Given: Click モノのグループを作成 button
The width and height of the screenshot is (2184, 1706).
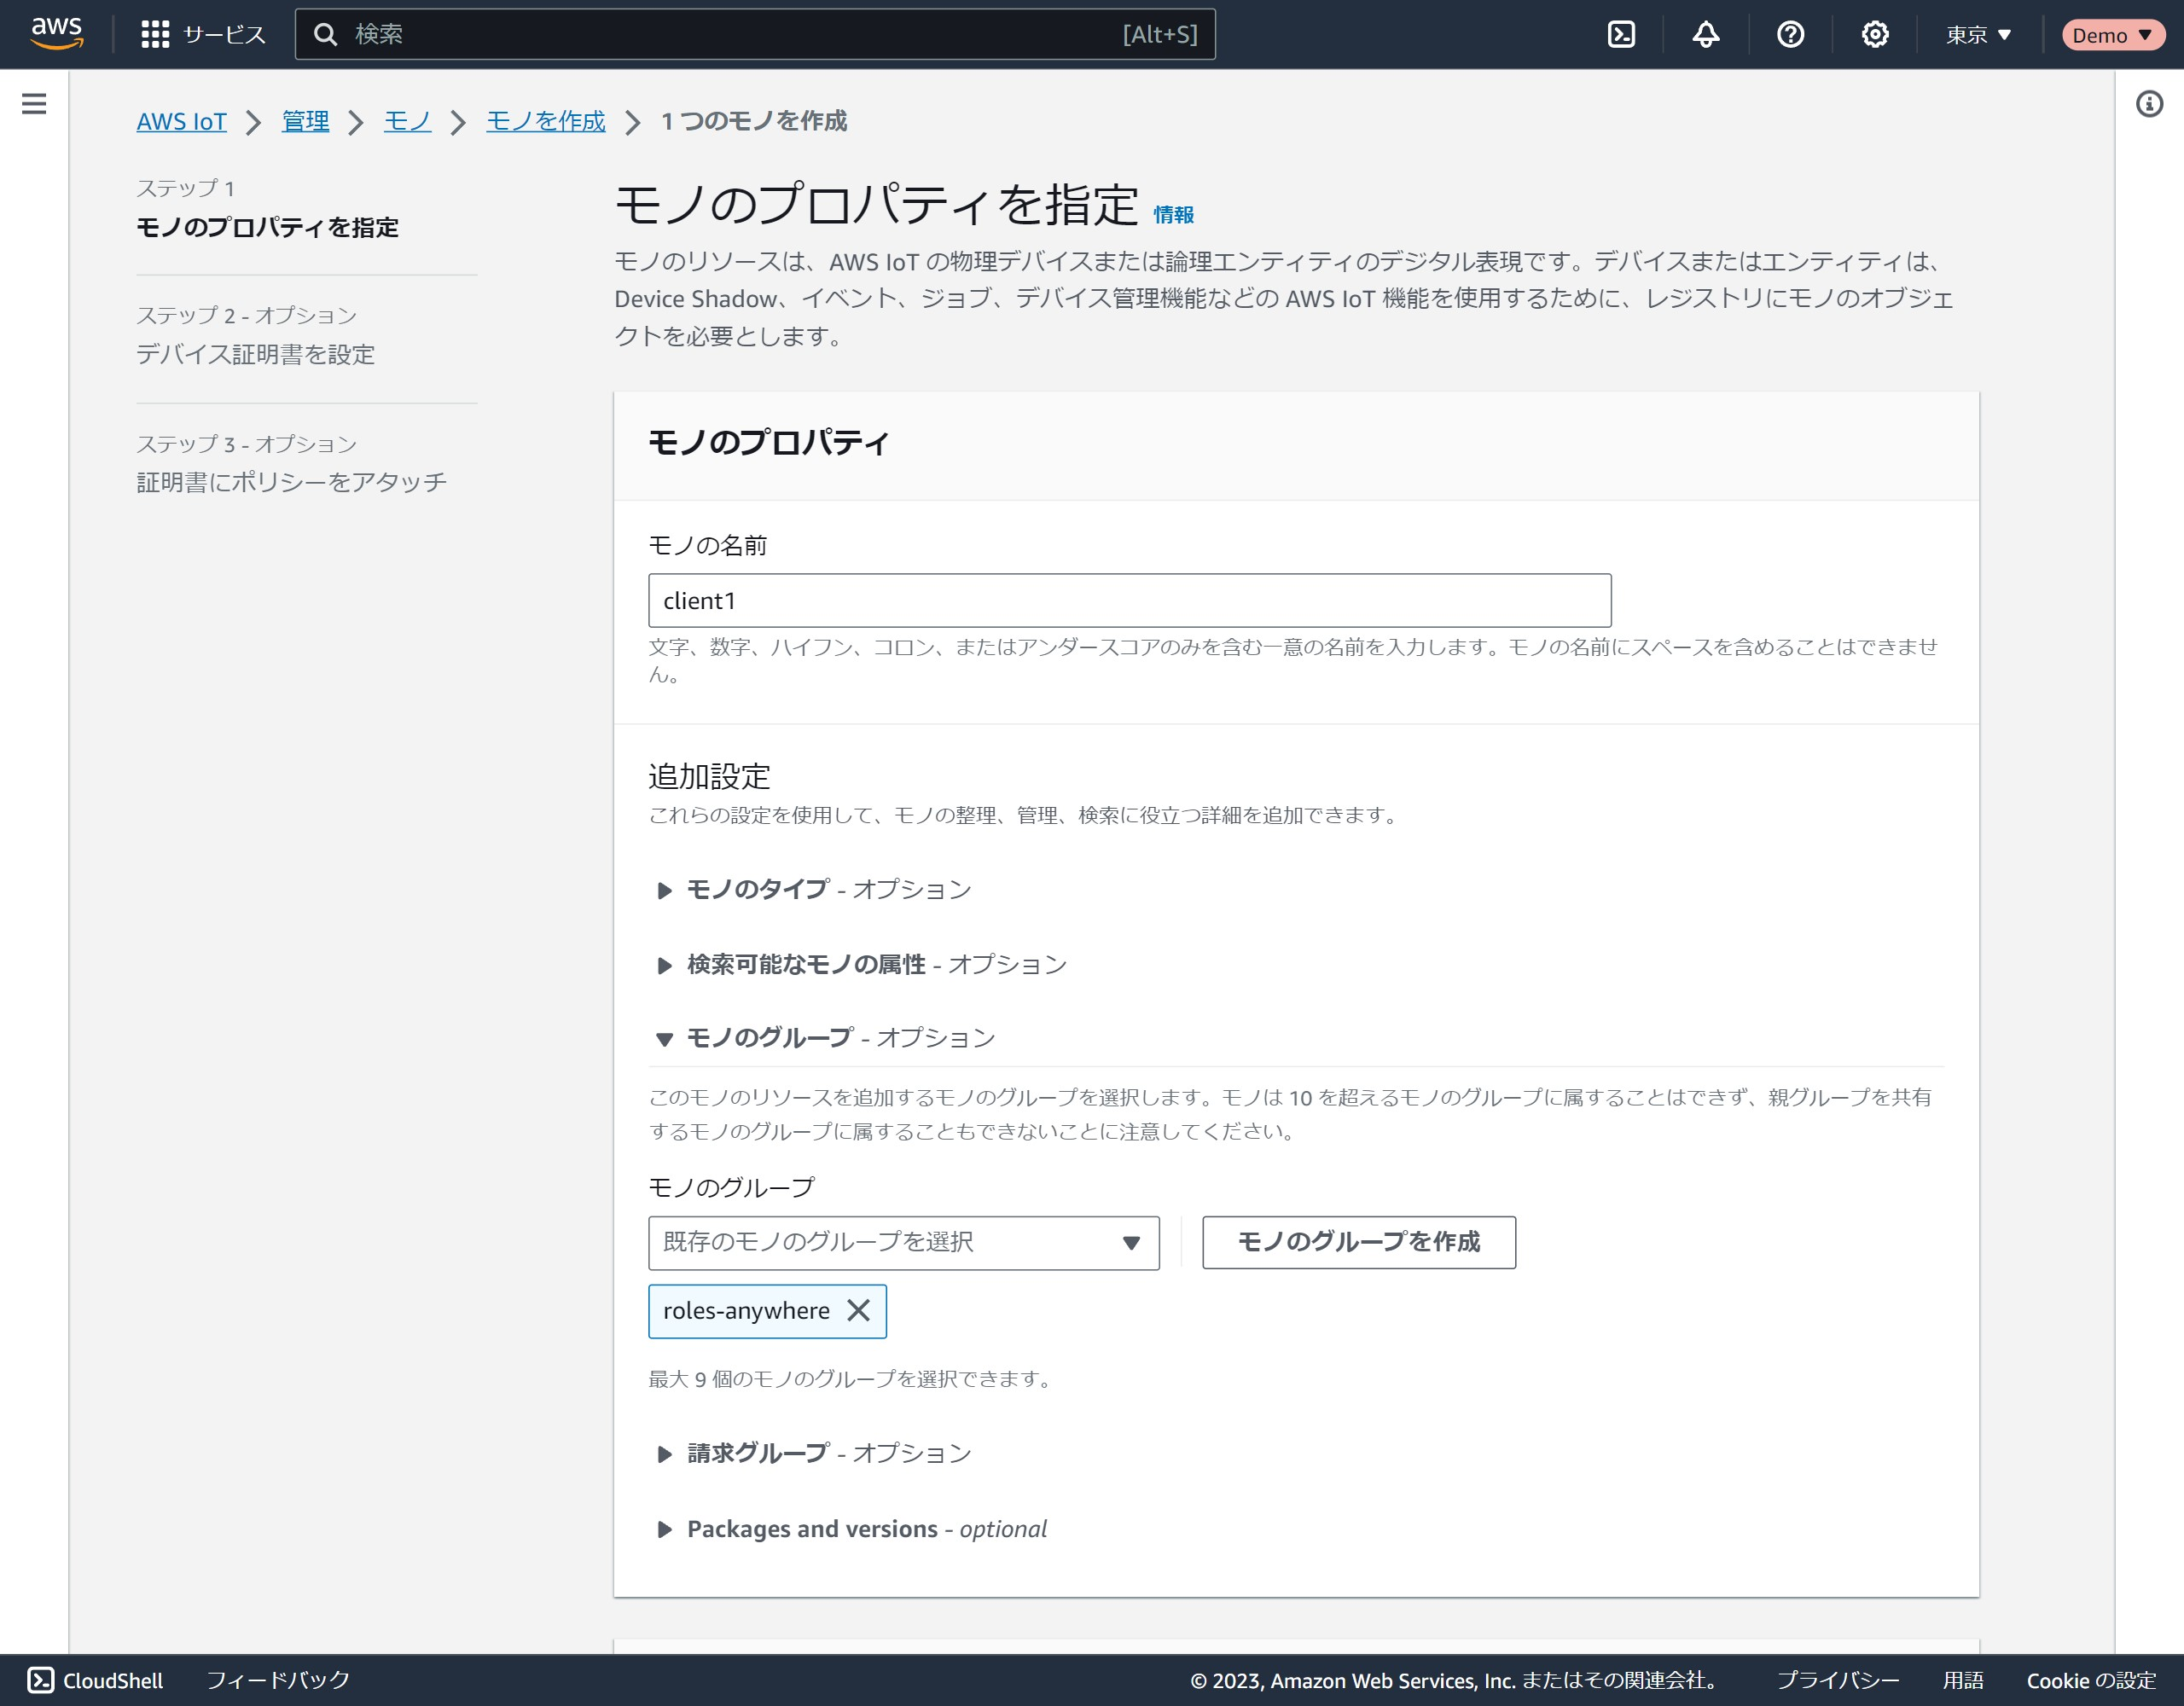Looking at the screenshot, I should point(1358,1242).
